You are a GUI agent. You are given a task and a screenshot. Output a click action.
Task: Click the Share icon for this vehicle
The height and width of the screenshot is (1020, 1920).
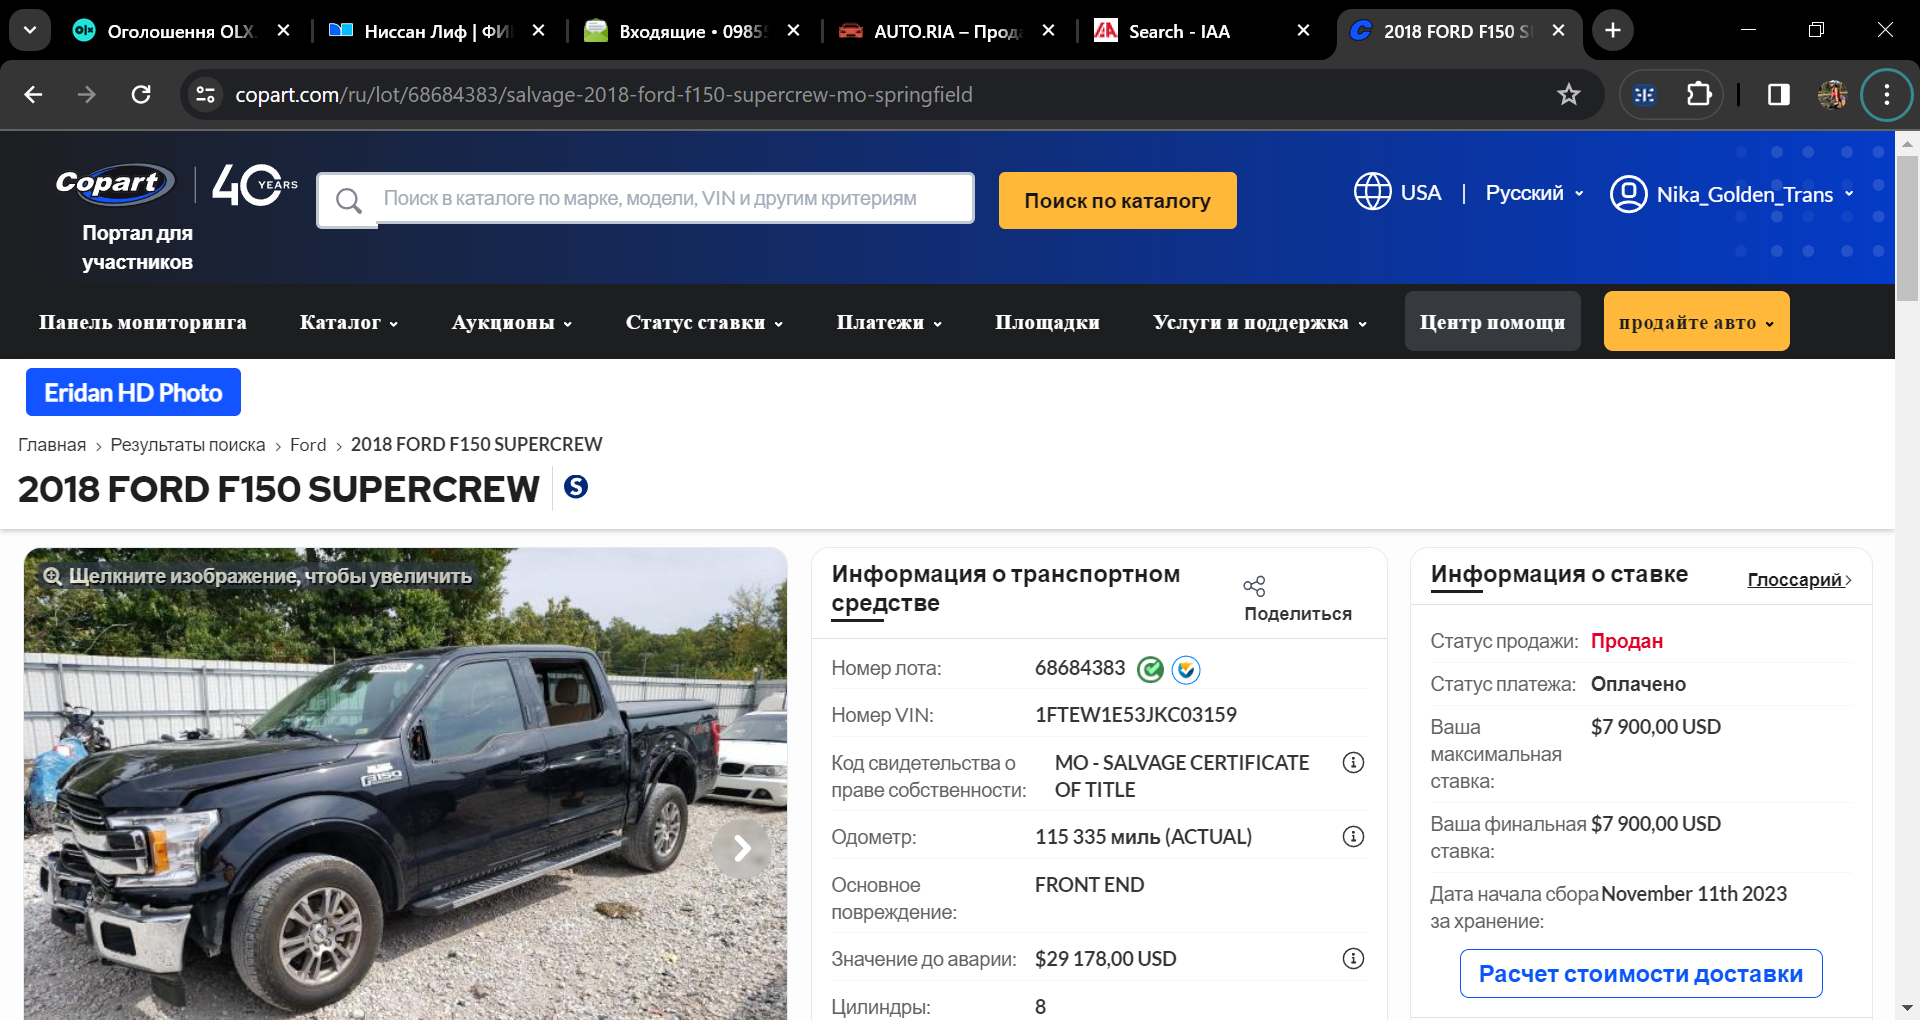[1254, 586]
